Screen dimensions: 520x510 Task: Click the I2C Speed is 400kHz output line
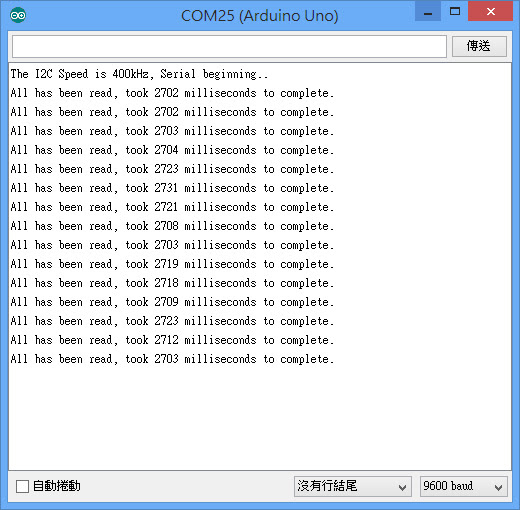point(139,74)
